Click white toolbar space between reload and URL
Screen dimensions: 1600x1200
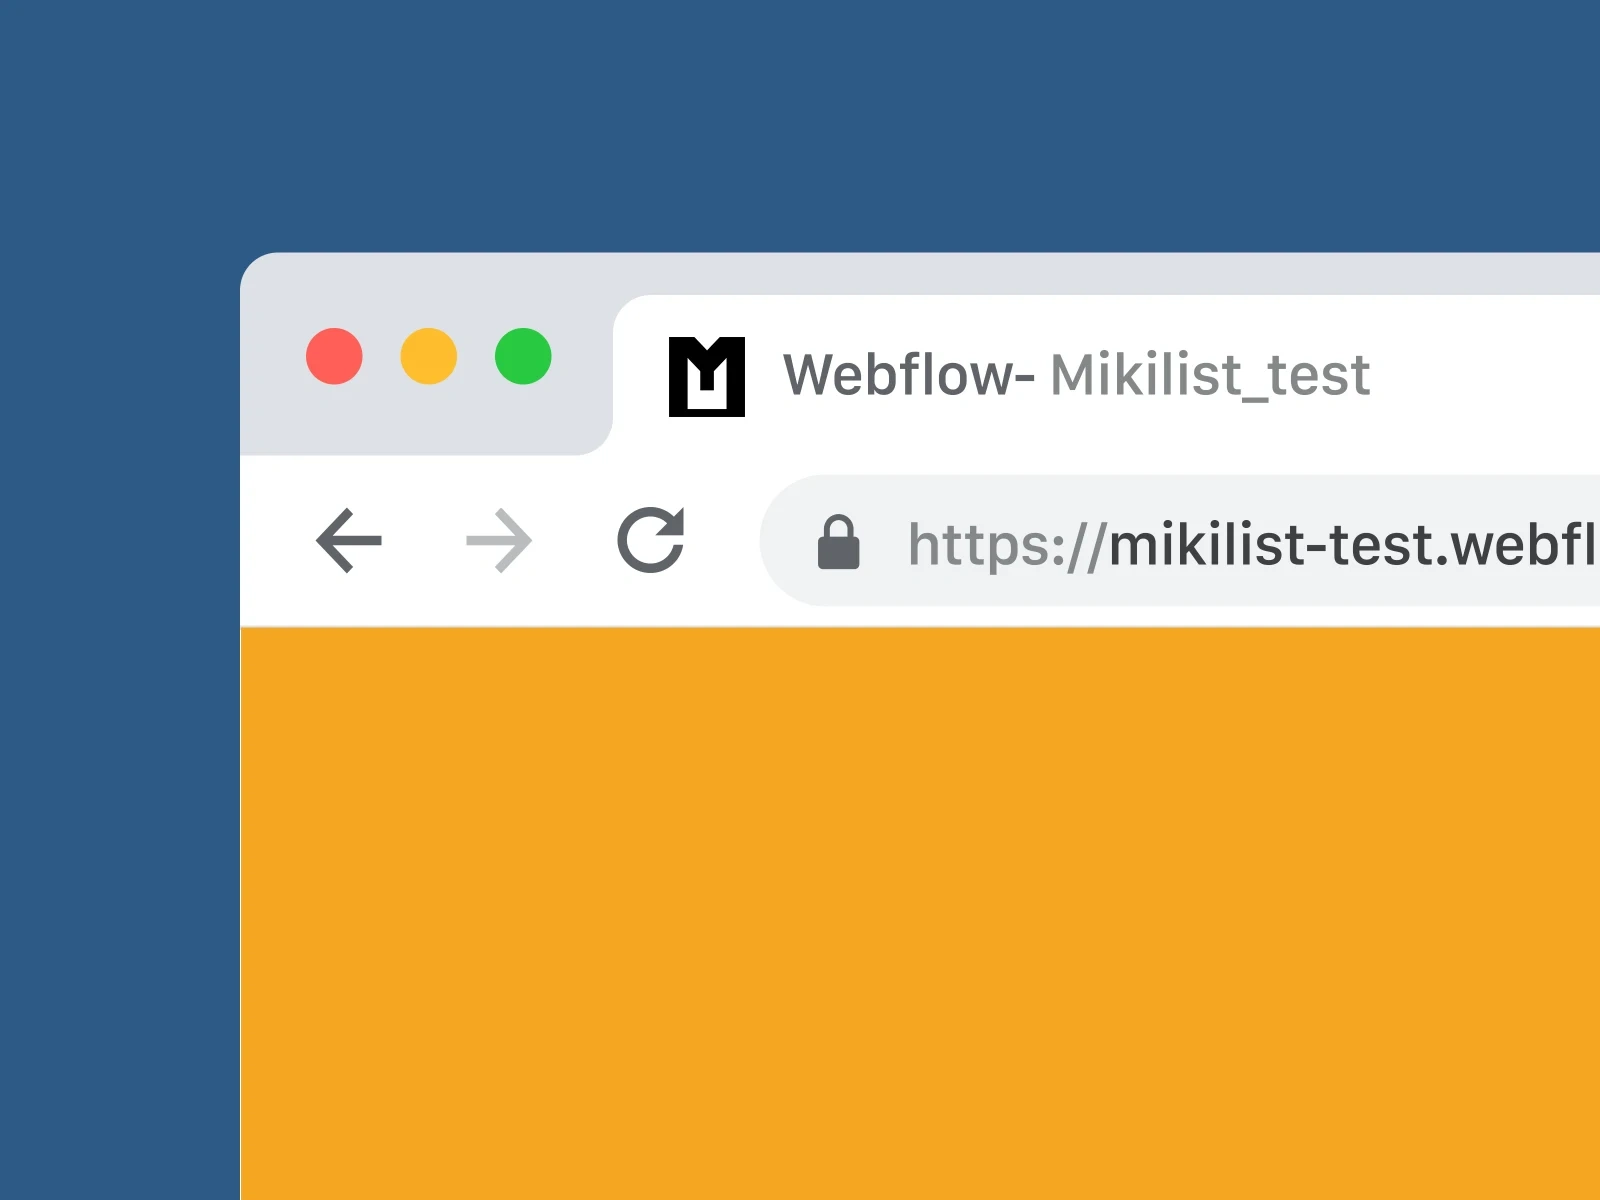(724, 541)
